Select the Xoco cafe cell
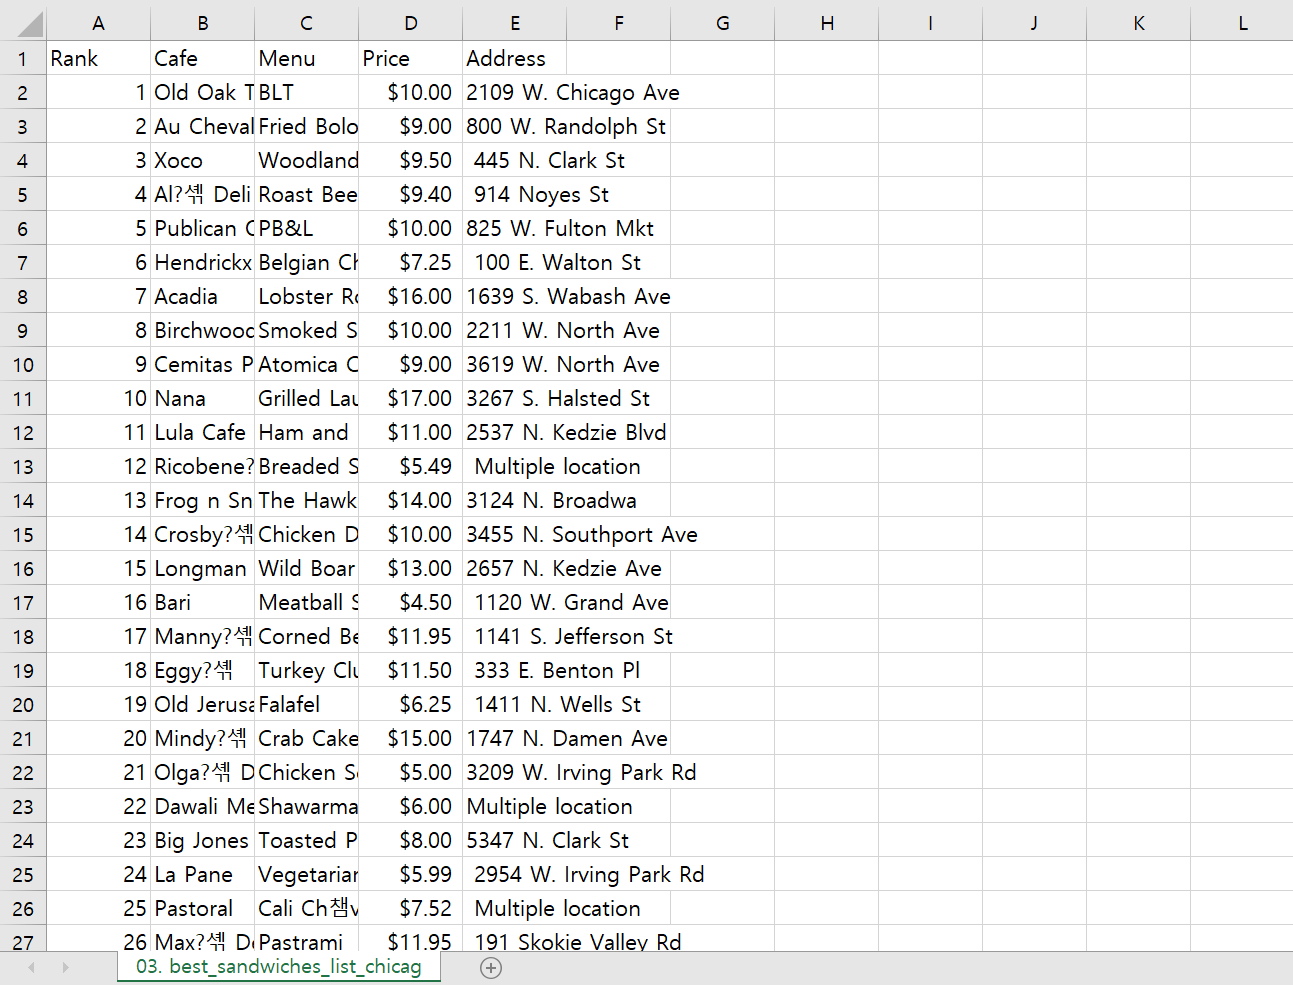This screenshot has height=985, width=1293. [202, 160]
